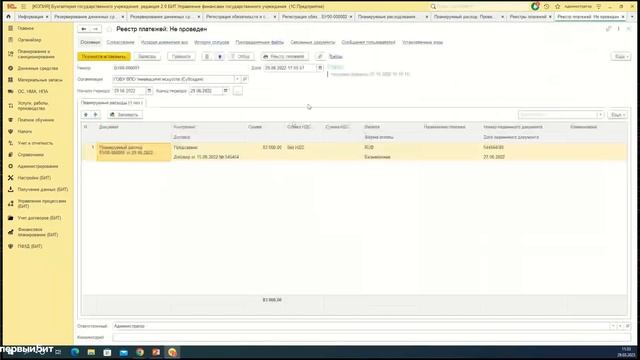Viewport: 640px width, 360px height.
Task: Open the favorites star in title bar
Action: [x=558, y=7]
